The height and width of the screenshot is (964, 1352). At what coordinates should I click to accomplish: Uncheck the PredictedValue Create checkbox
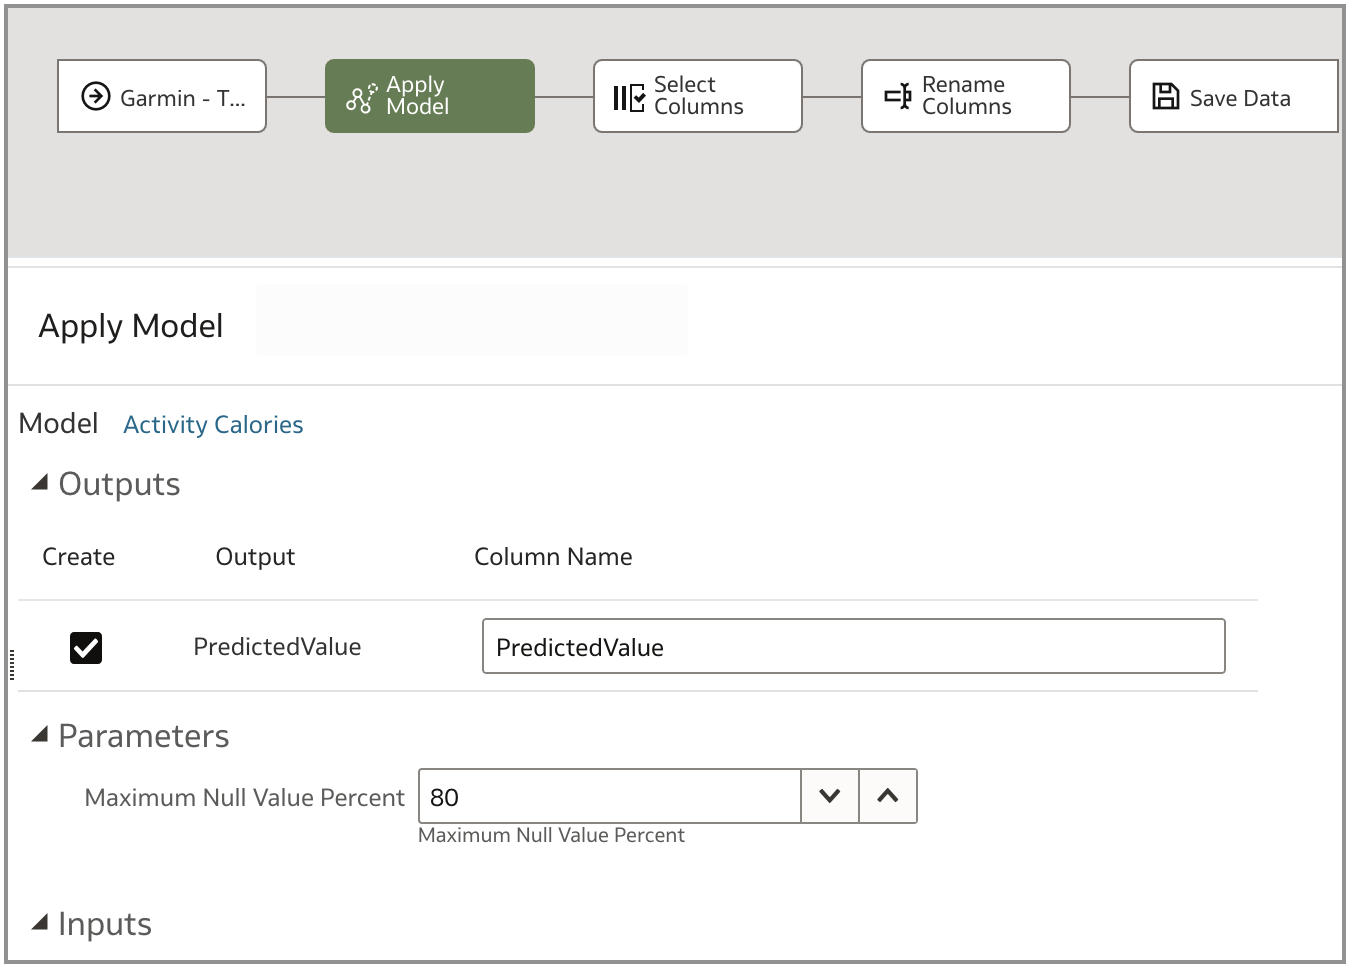[86, 648]
